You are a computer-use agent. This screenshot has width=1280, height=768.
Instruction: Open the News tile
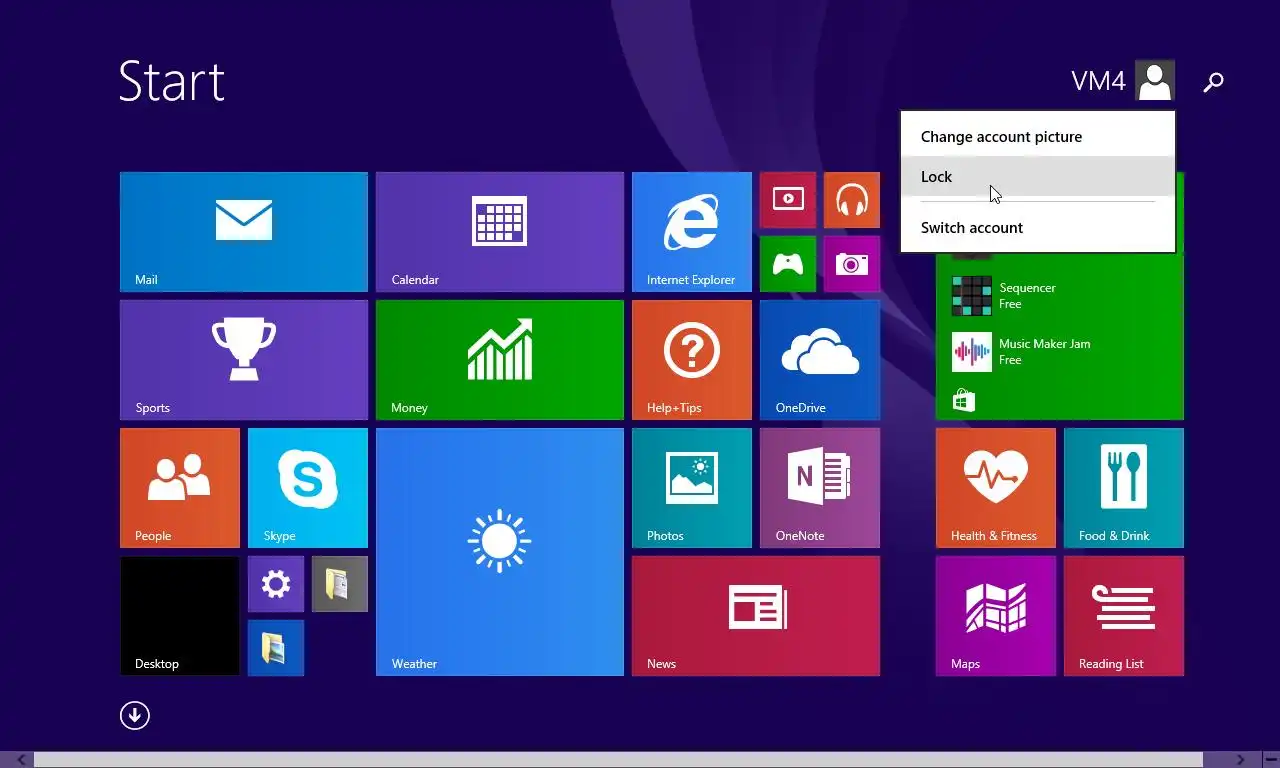(x=756, y=616)
